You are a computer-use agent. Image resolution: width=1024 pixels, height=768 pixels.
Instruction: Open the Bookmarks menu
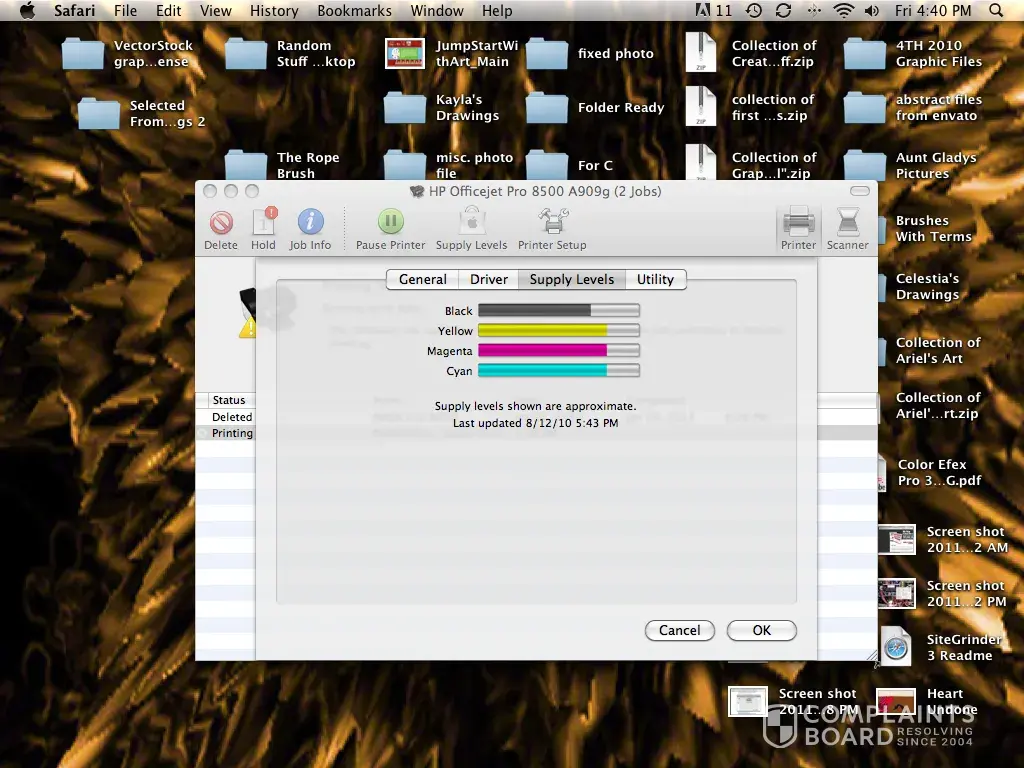351,11
